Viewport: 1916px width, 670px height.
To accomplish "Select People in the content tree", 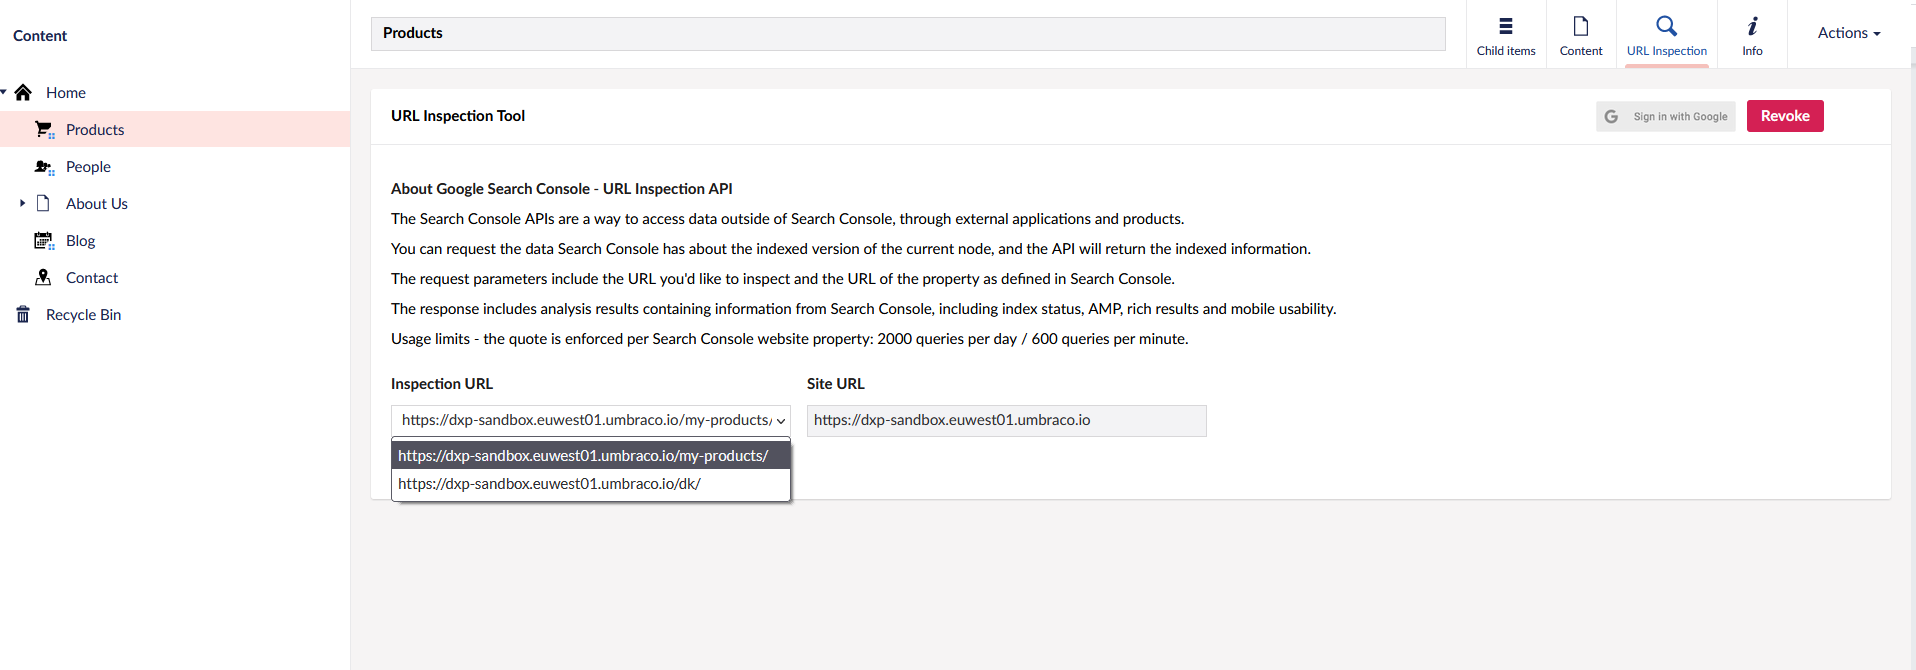I will pyautogui.click(x=88, y=167).
